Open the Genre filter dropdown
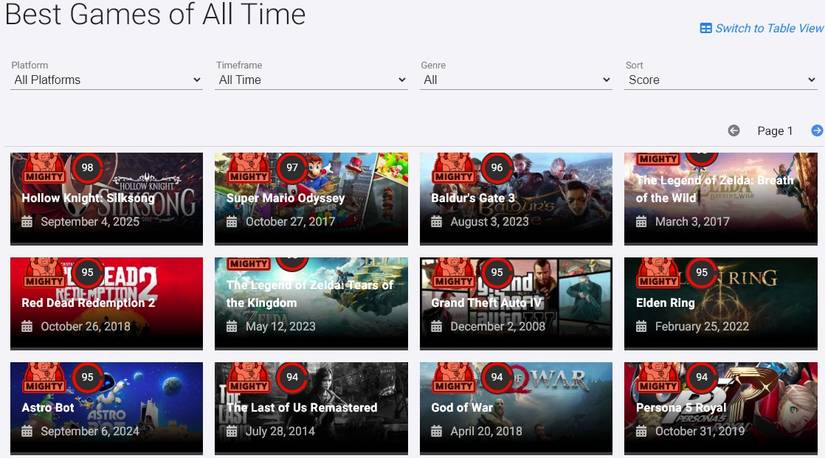Viewport: 825px width, 458px height. tap(516, 80)
